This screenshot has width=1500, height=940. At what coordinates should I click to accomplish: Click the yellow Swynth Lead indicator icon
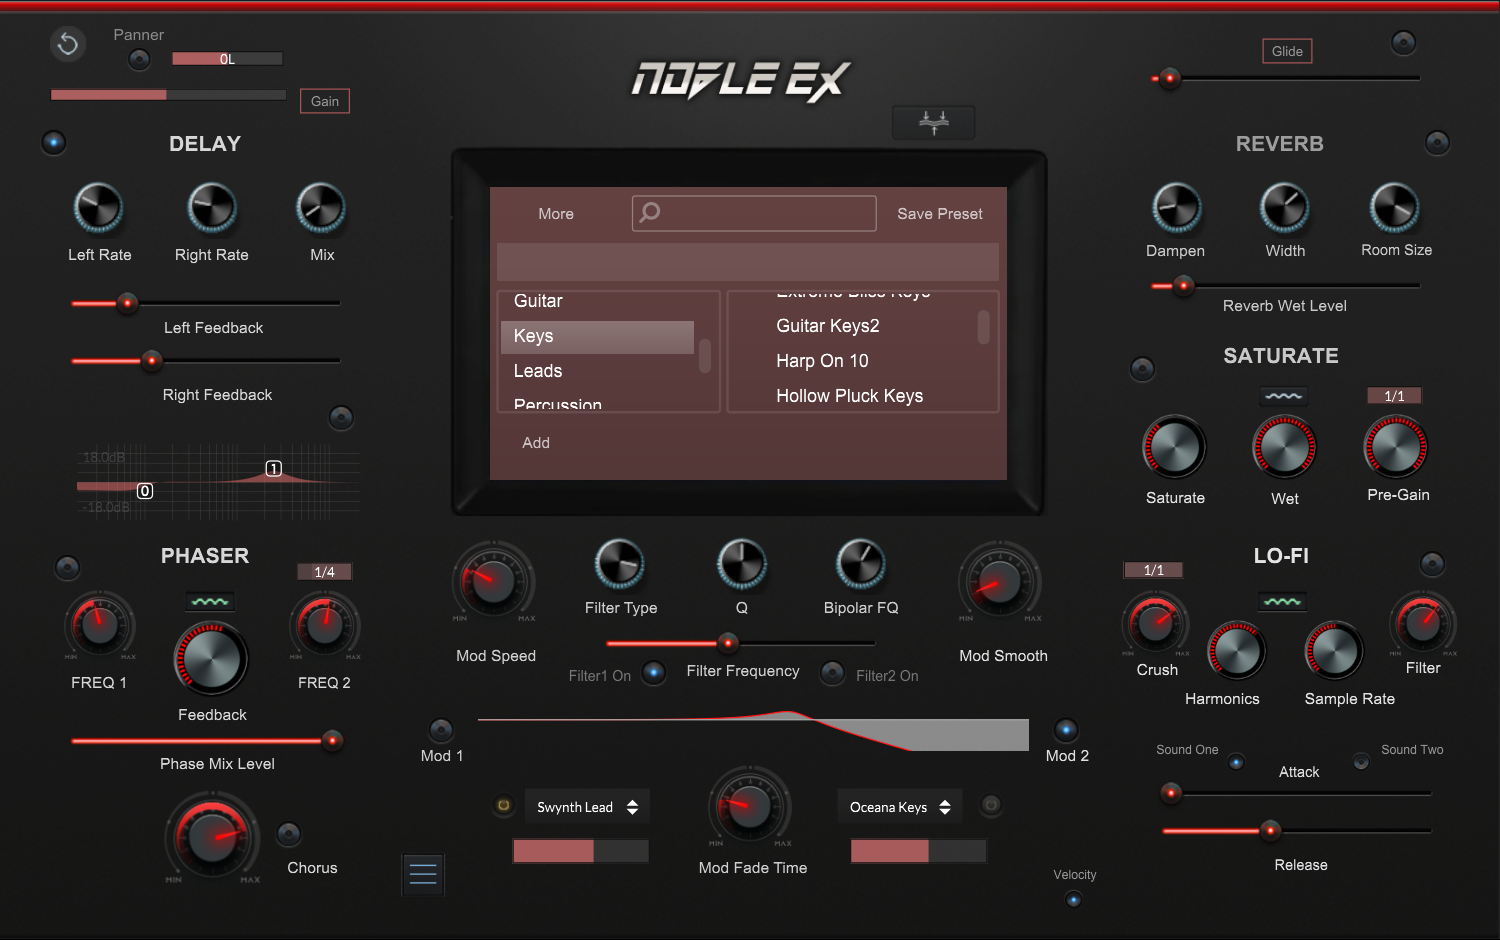pos(504,805)
